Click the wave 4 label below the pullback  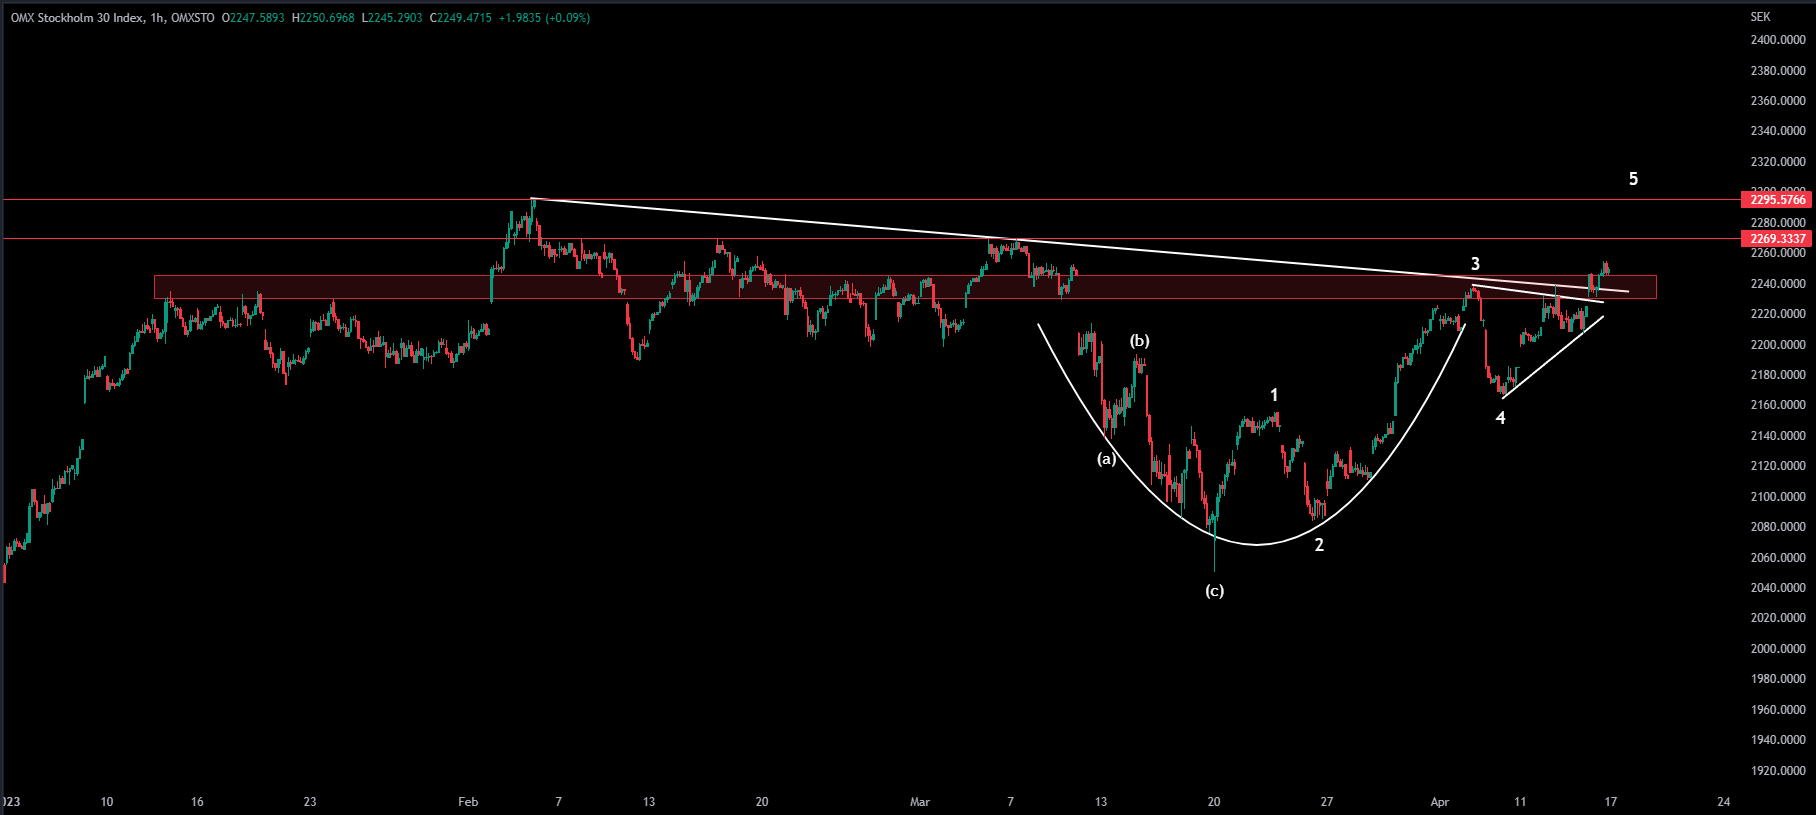pos(1500,418)
